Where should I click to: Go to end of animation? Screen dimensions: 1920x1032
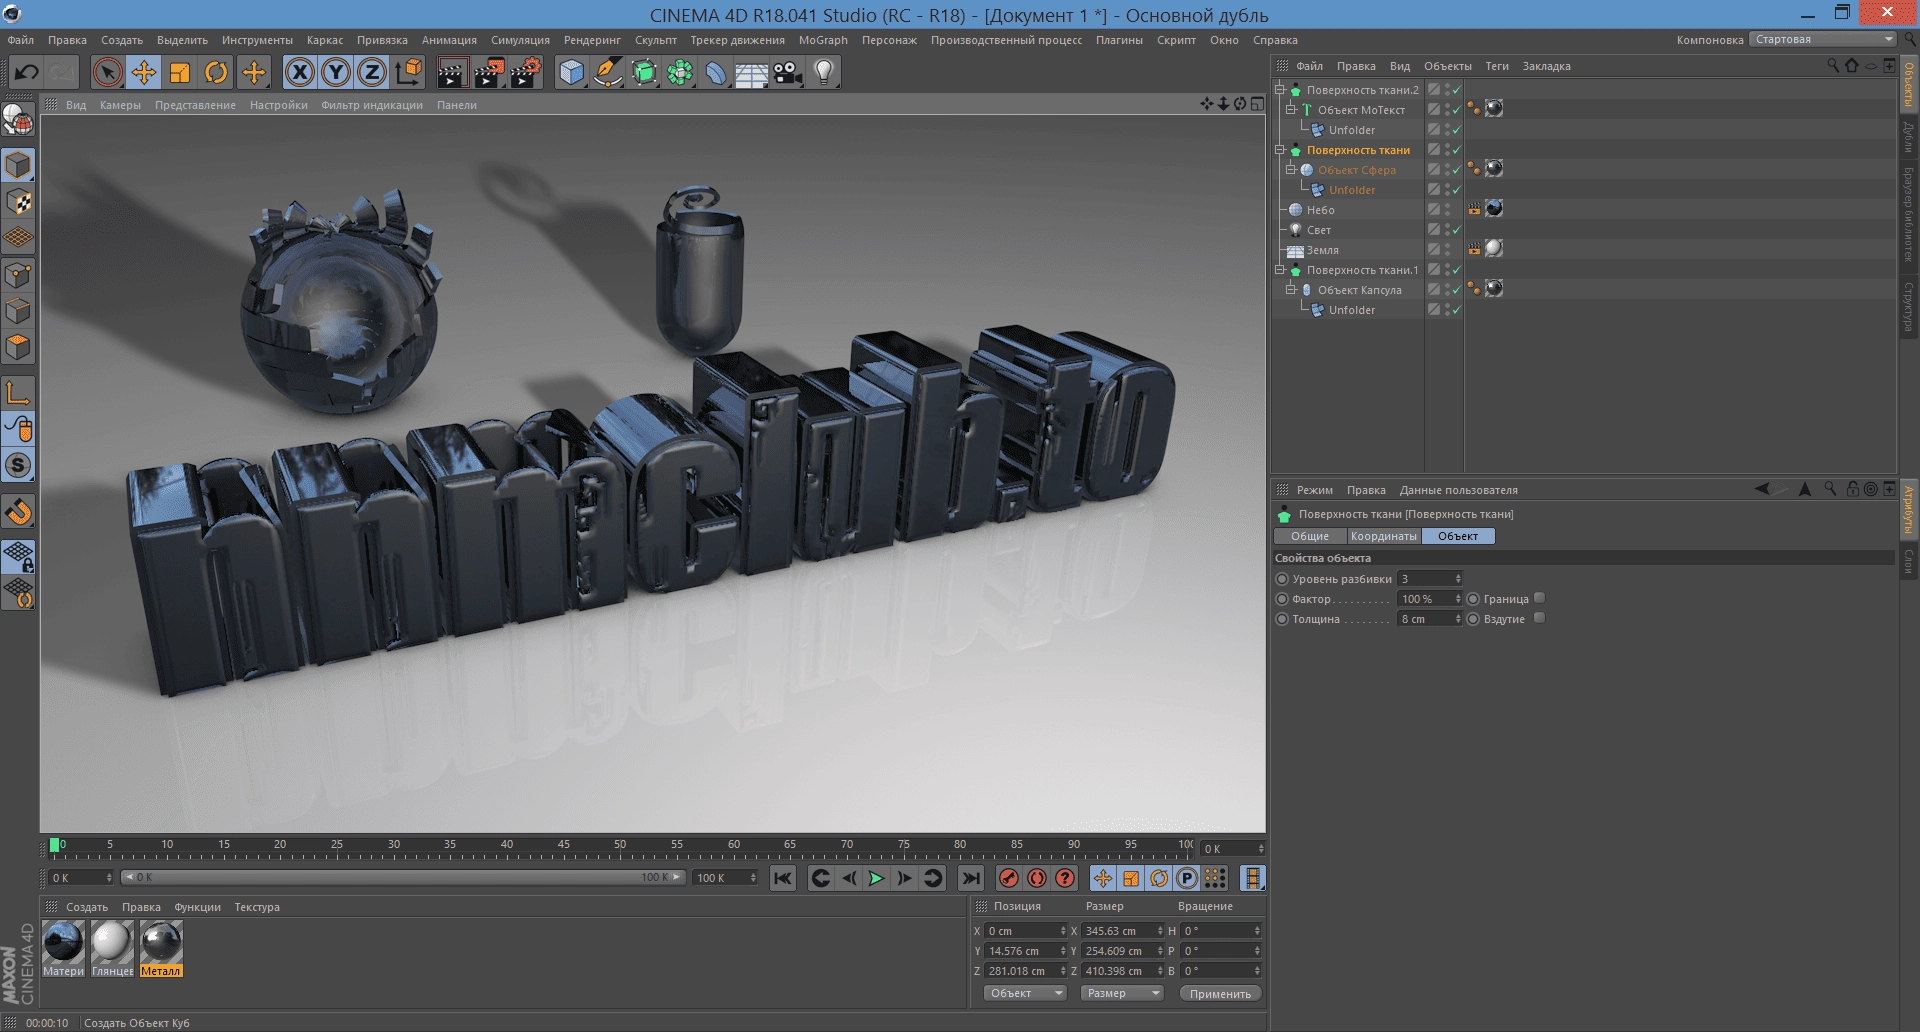click(x=970, y=878)
